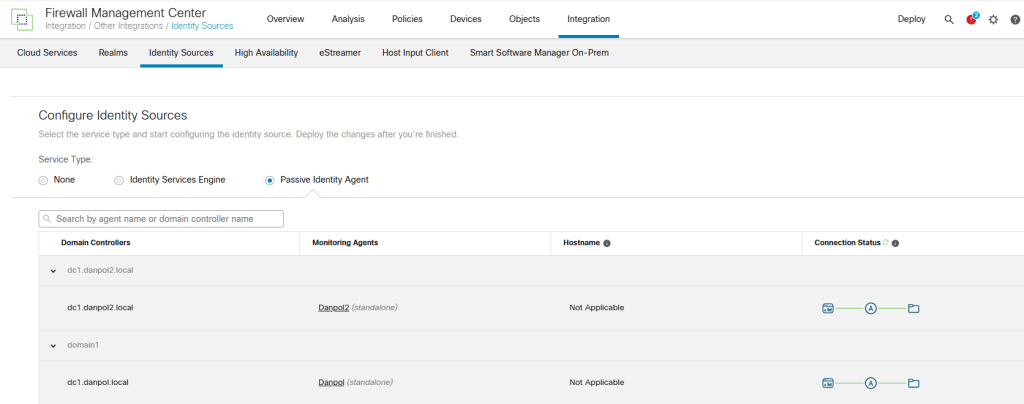The image size is (1024, 404).
Task: Select the dc1.danpol.local domain controller cell
Action: (98, 382)
